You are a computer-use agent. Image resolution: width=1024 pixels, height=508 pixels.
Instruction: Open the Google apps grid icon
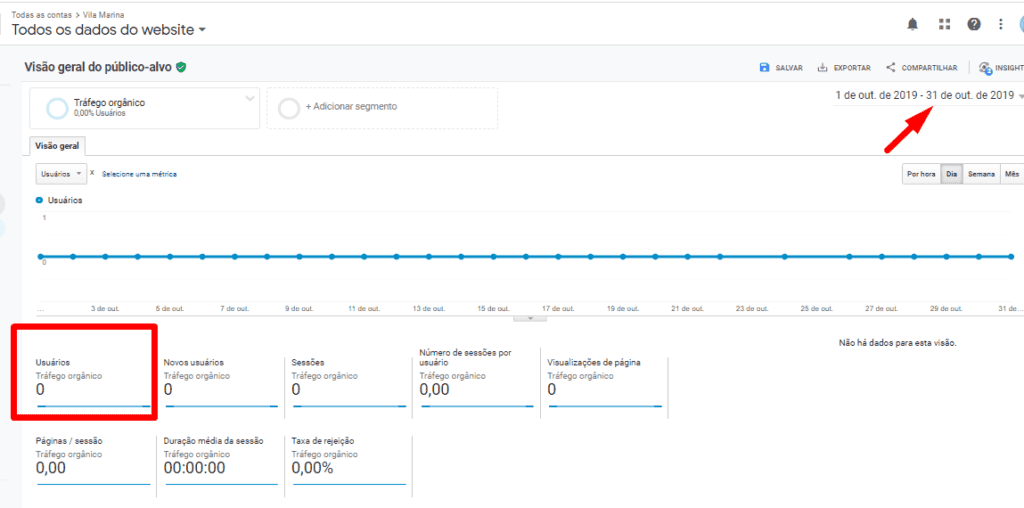pyautogui.click(x=944, y=24)
